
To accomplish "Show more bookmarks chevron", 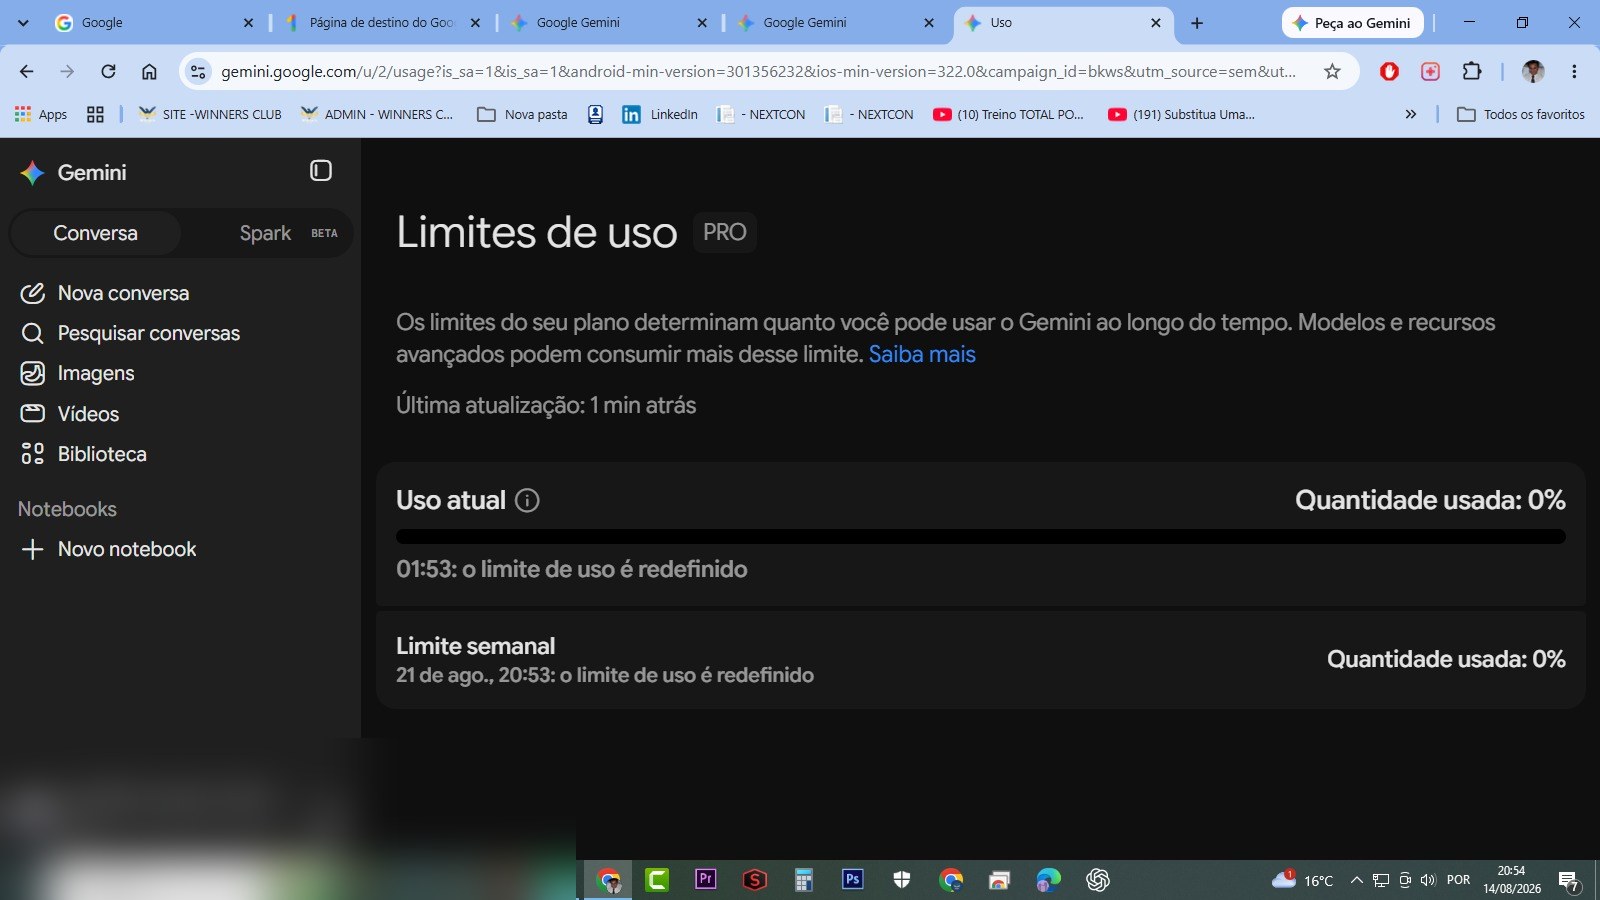I will pyautogui.click(x=1411, y=114).
